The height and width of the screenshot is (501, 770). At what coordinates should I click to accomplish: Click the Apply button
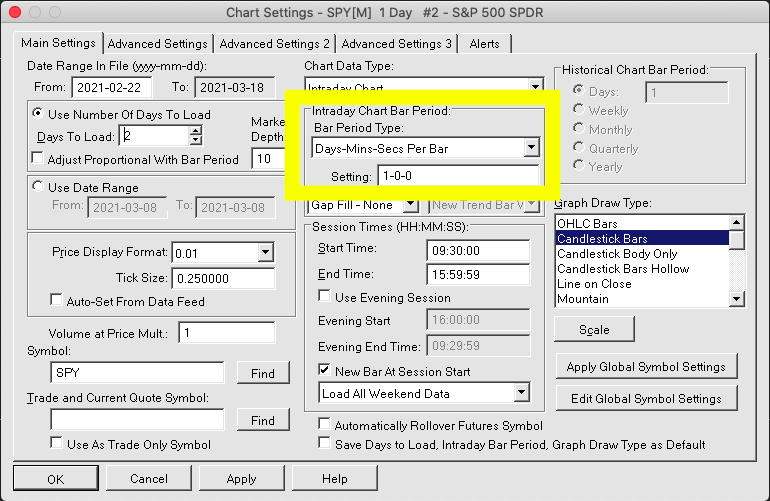pos(242,478)
